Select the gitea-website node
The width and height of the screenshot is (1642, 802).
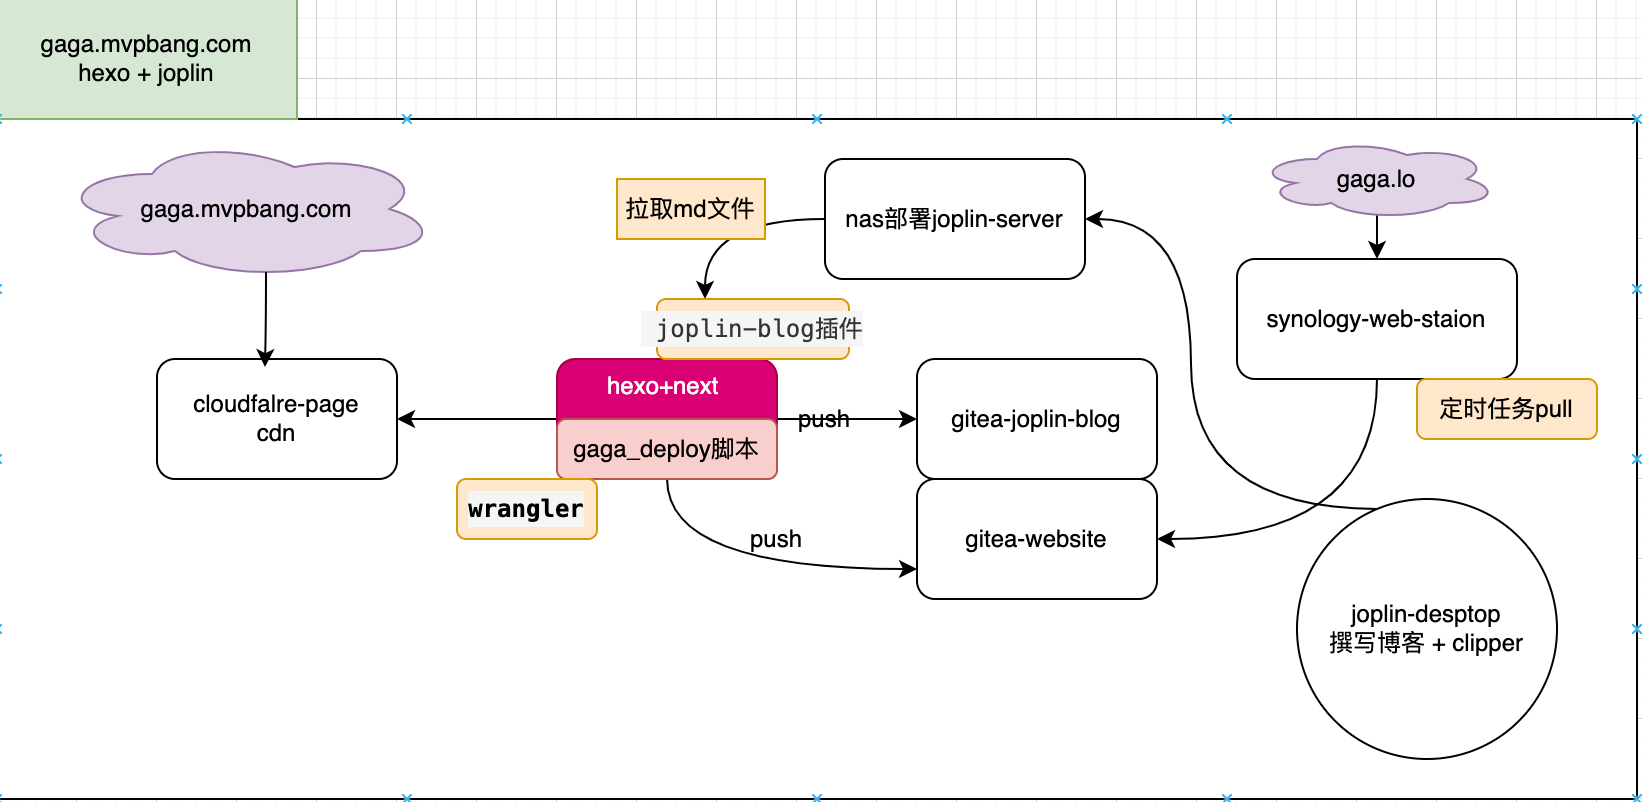click(1036, 539)
